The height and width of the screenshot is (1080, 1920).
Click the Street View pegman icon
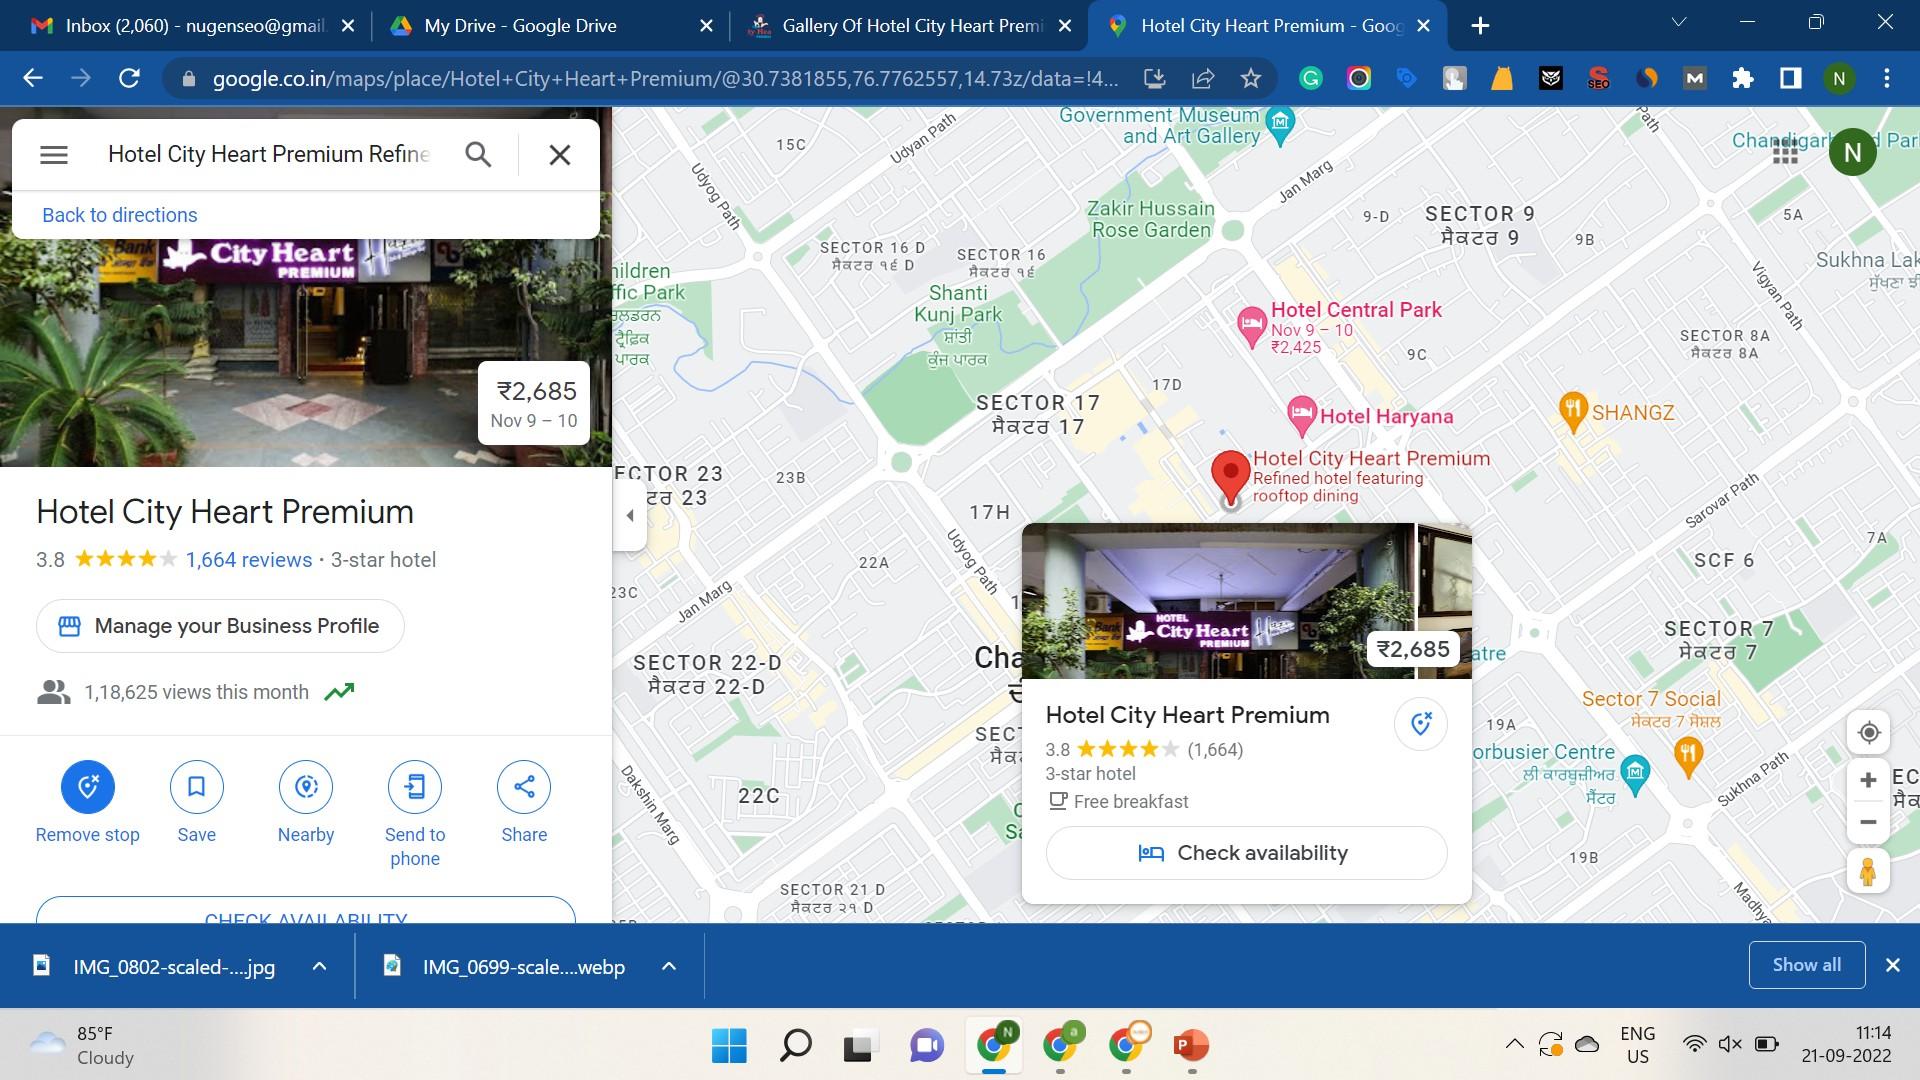(1867, 872)
